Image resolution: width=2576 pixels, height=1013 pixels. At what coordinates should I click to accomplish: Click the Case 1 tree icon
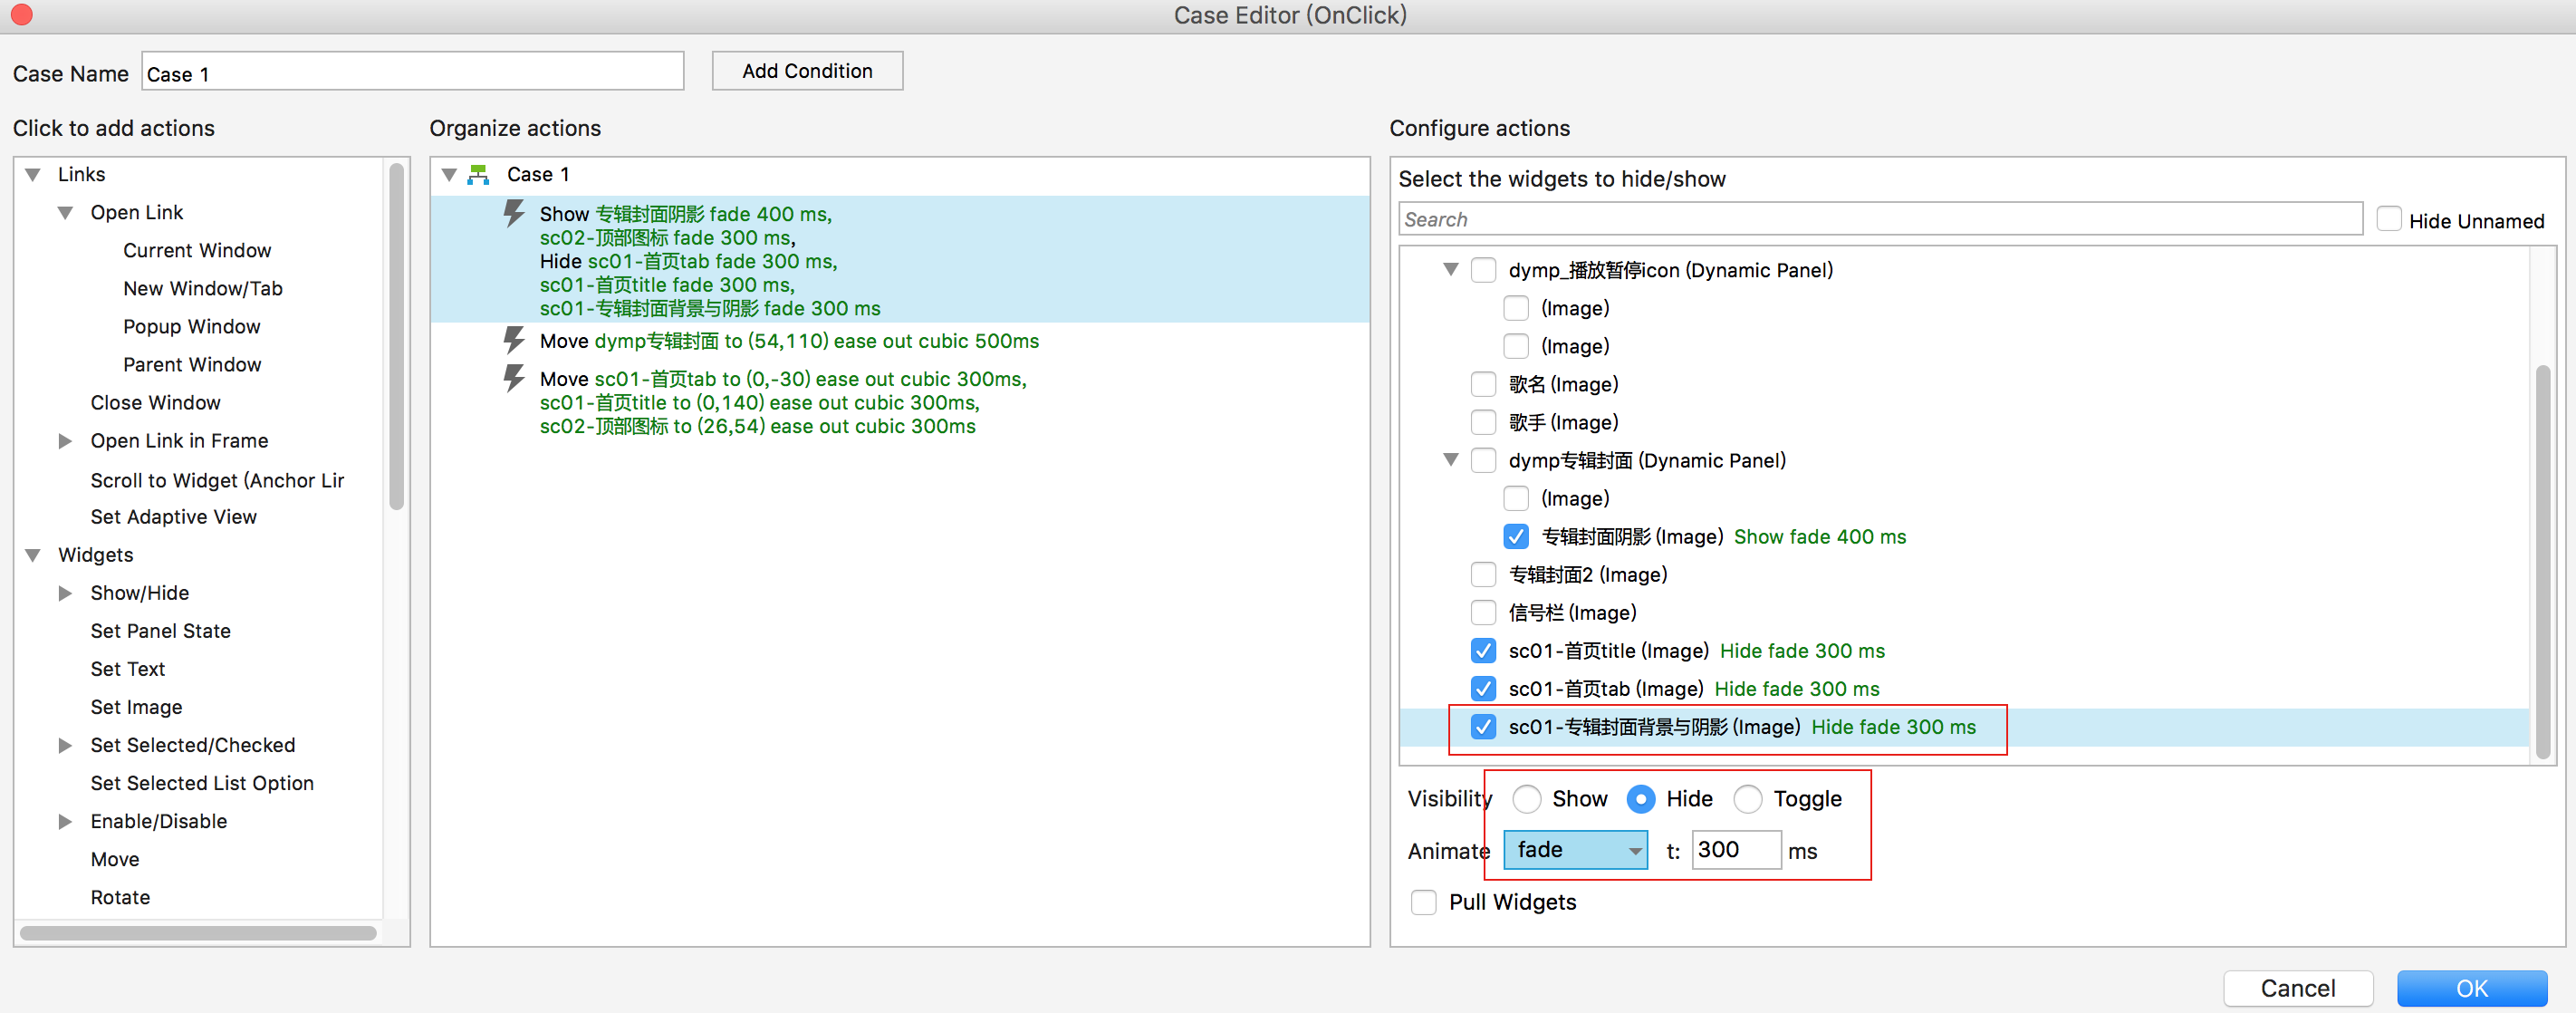pyautogui.click(x=479, y=175)
